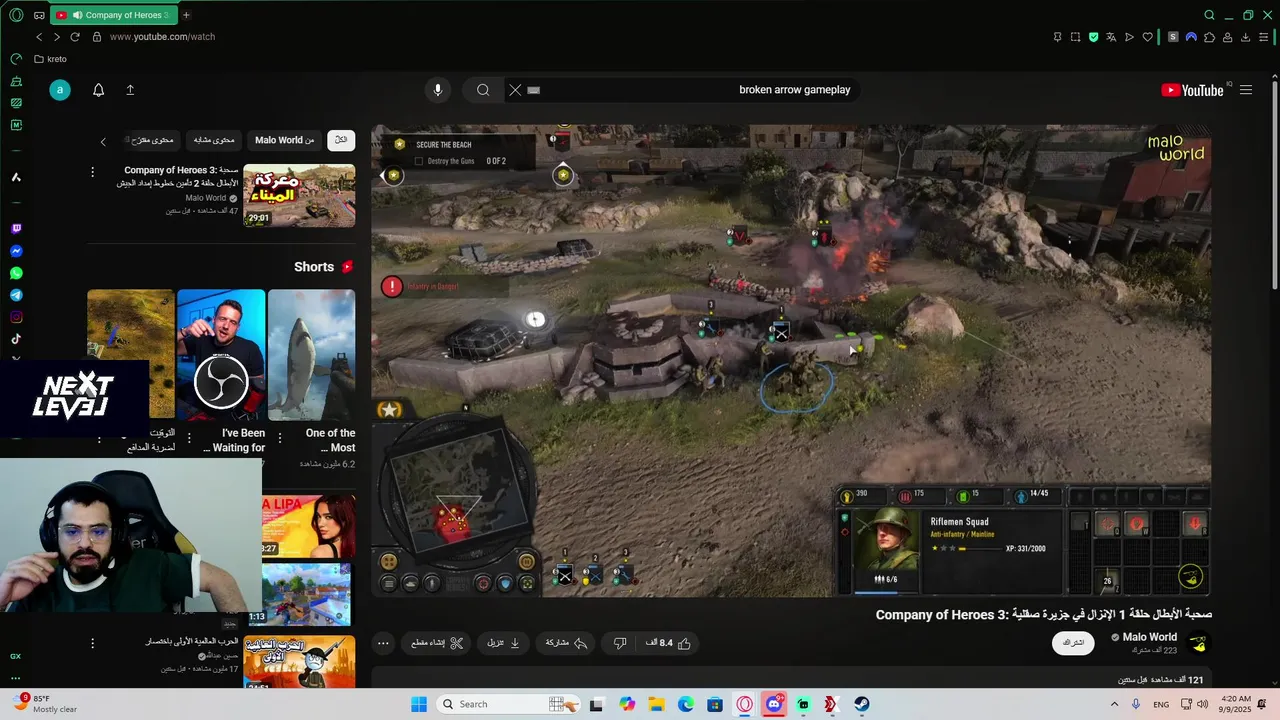The width and height of the screenshot is (1280, 720).
Task: Start voice search with microphone icon
Action: [x=437, y=90]
